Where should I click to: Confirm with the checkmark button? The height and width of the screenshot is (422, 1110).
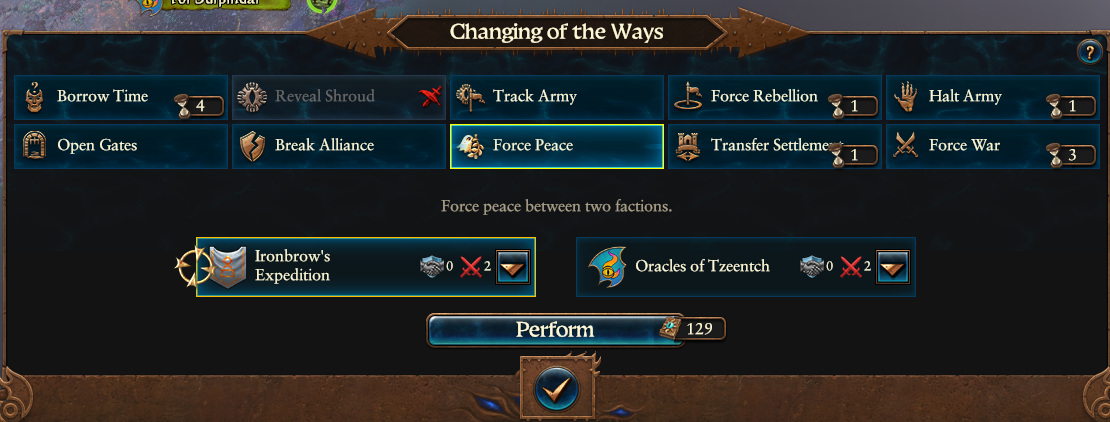click(x=555, y=386)
